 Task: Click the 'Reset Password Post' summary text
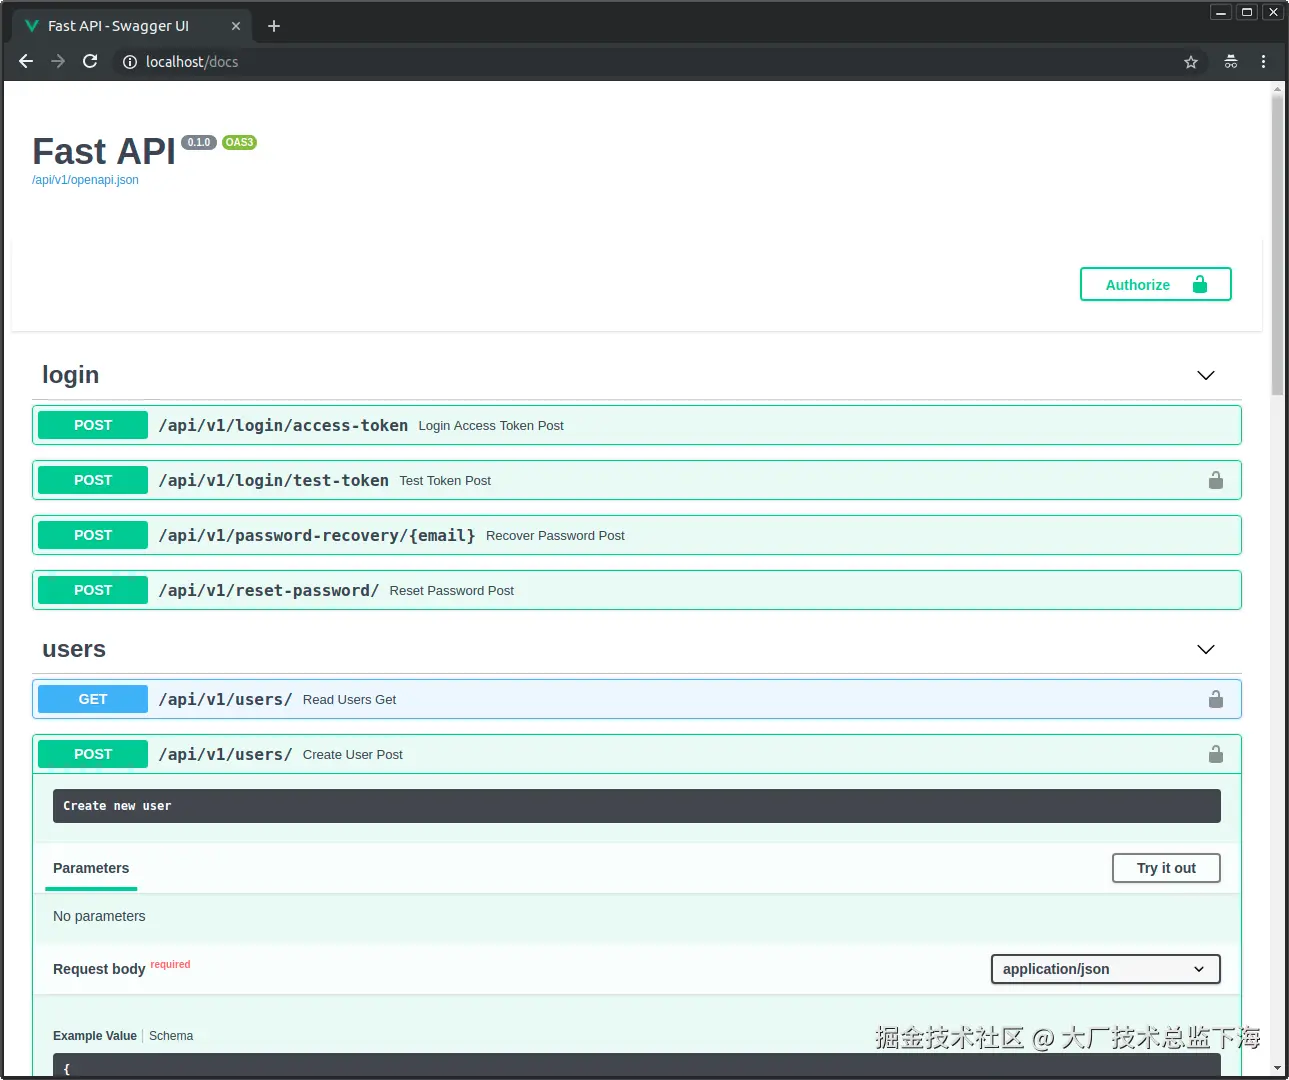452,591
